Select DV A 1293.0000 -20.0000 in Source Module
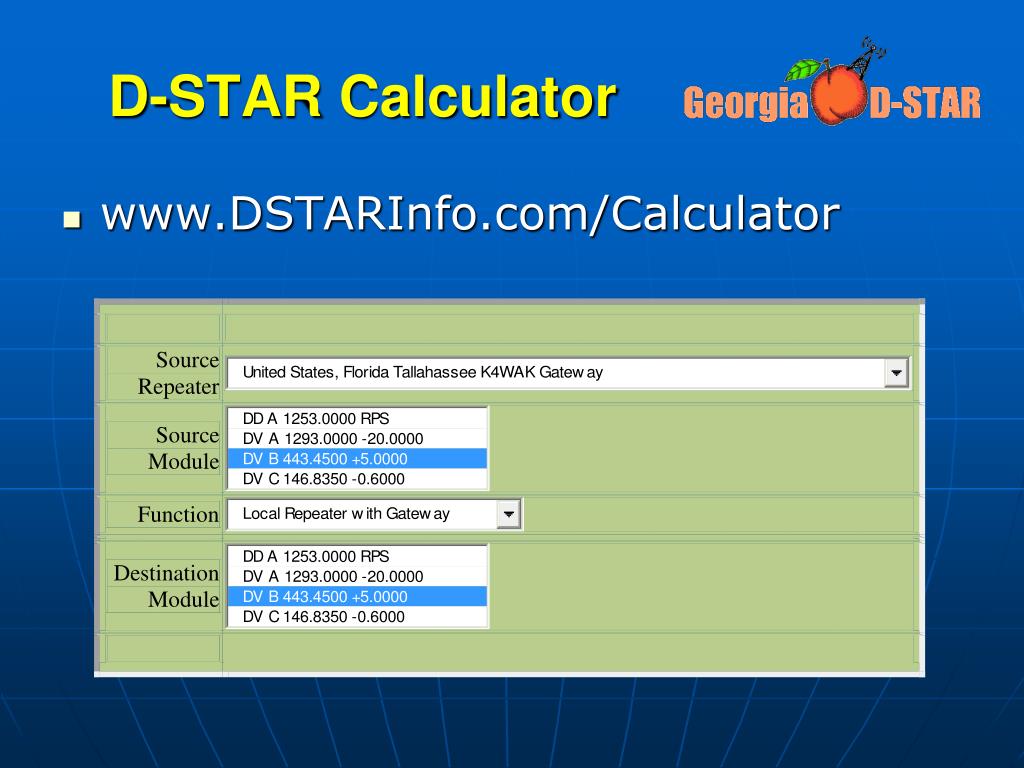 [x=357, y=439]
